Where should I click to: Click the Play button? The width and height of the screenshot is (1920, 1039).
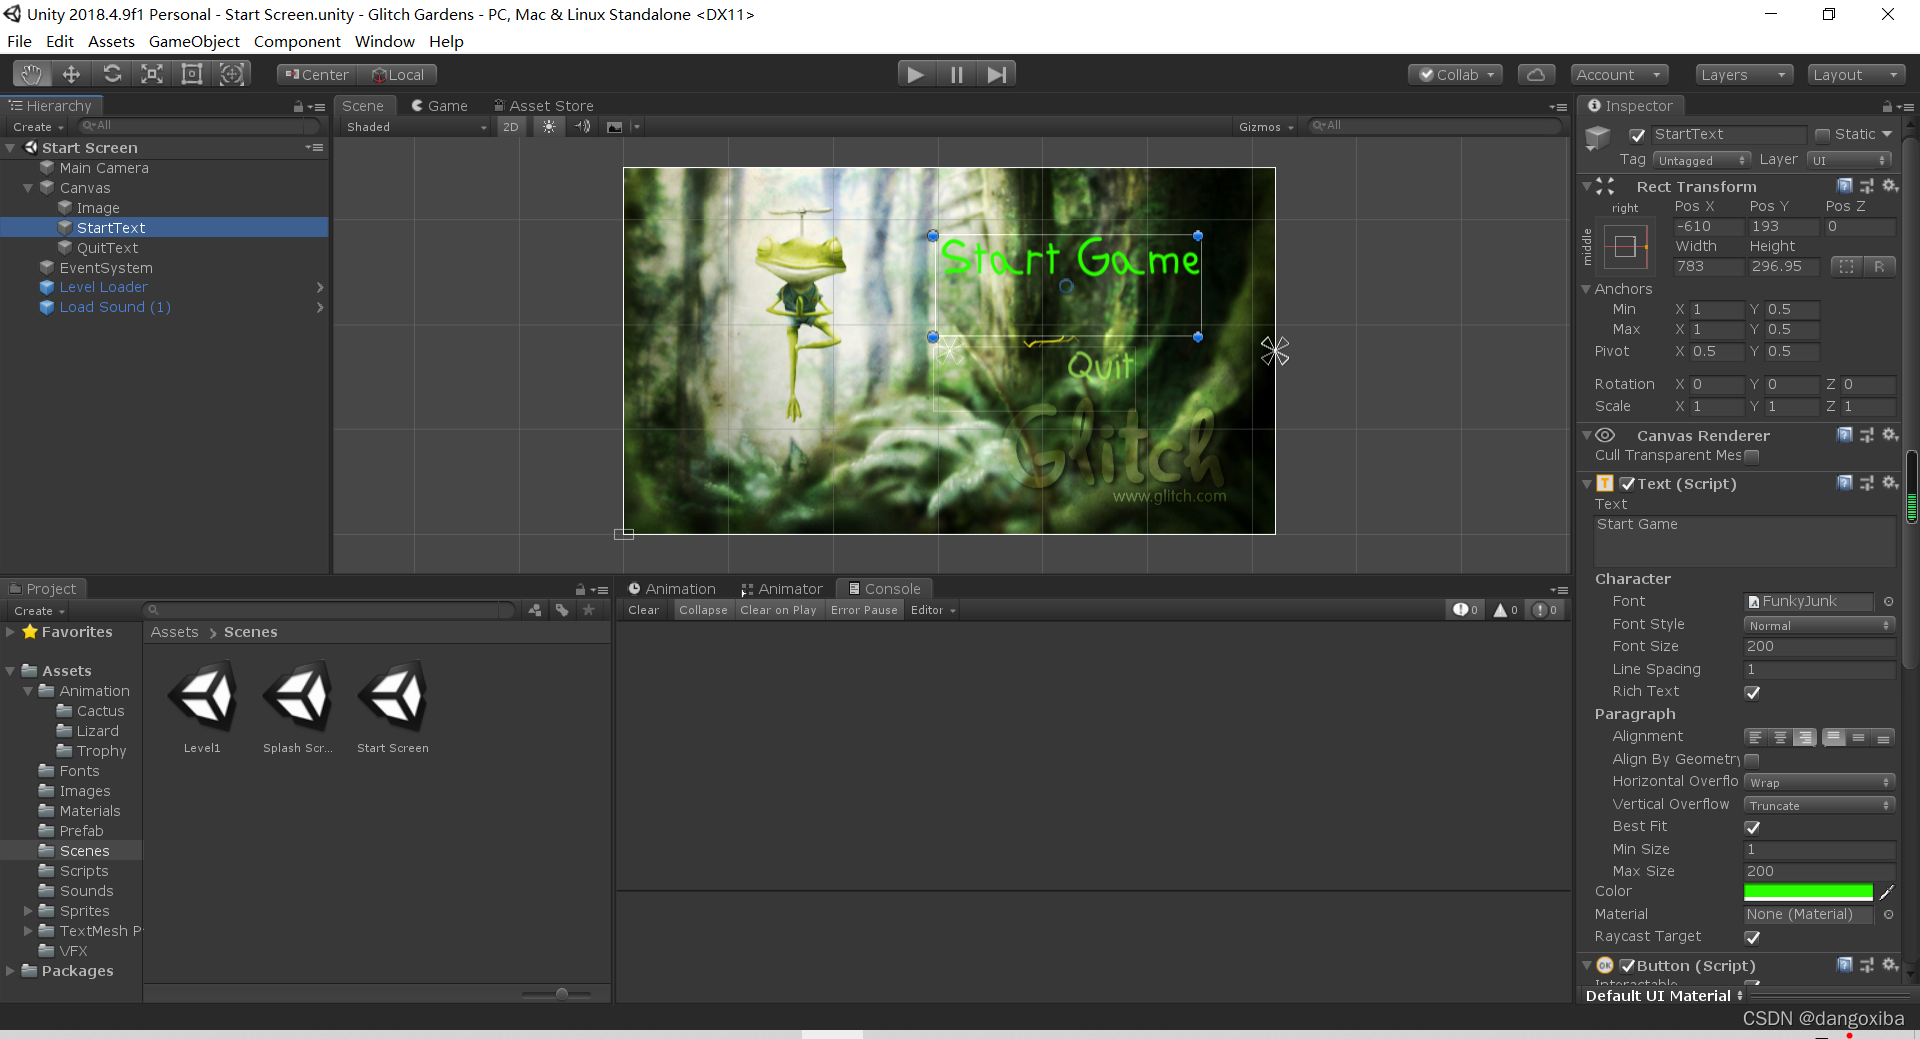[x=915, y=74]
